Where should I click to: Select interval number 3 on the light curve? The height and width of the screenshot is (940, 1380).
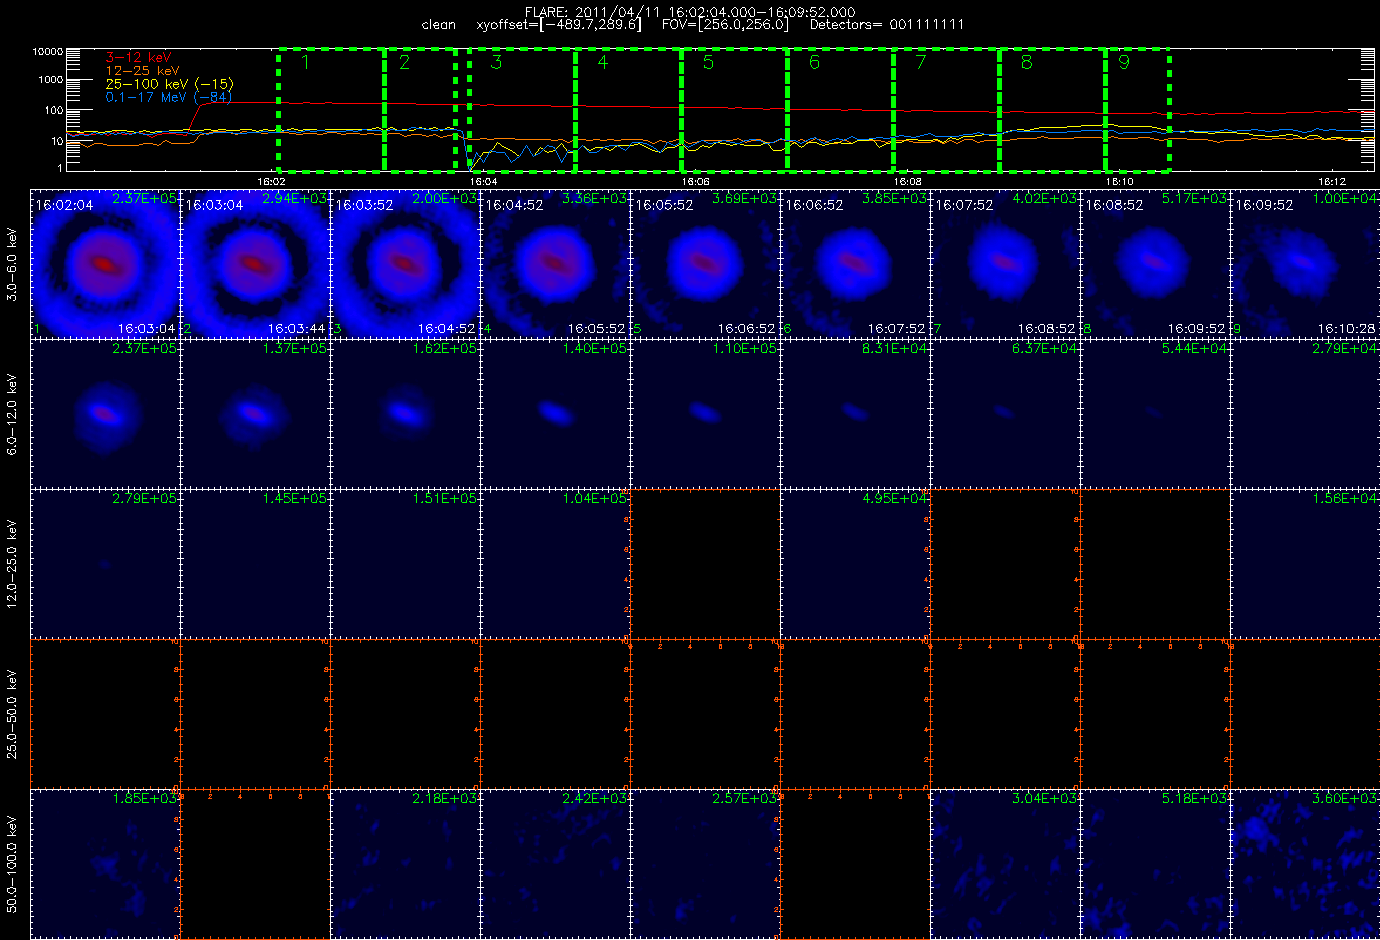[522, 109]
